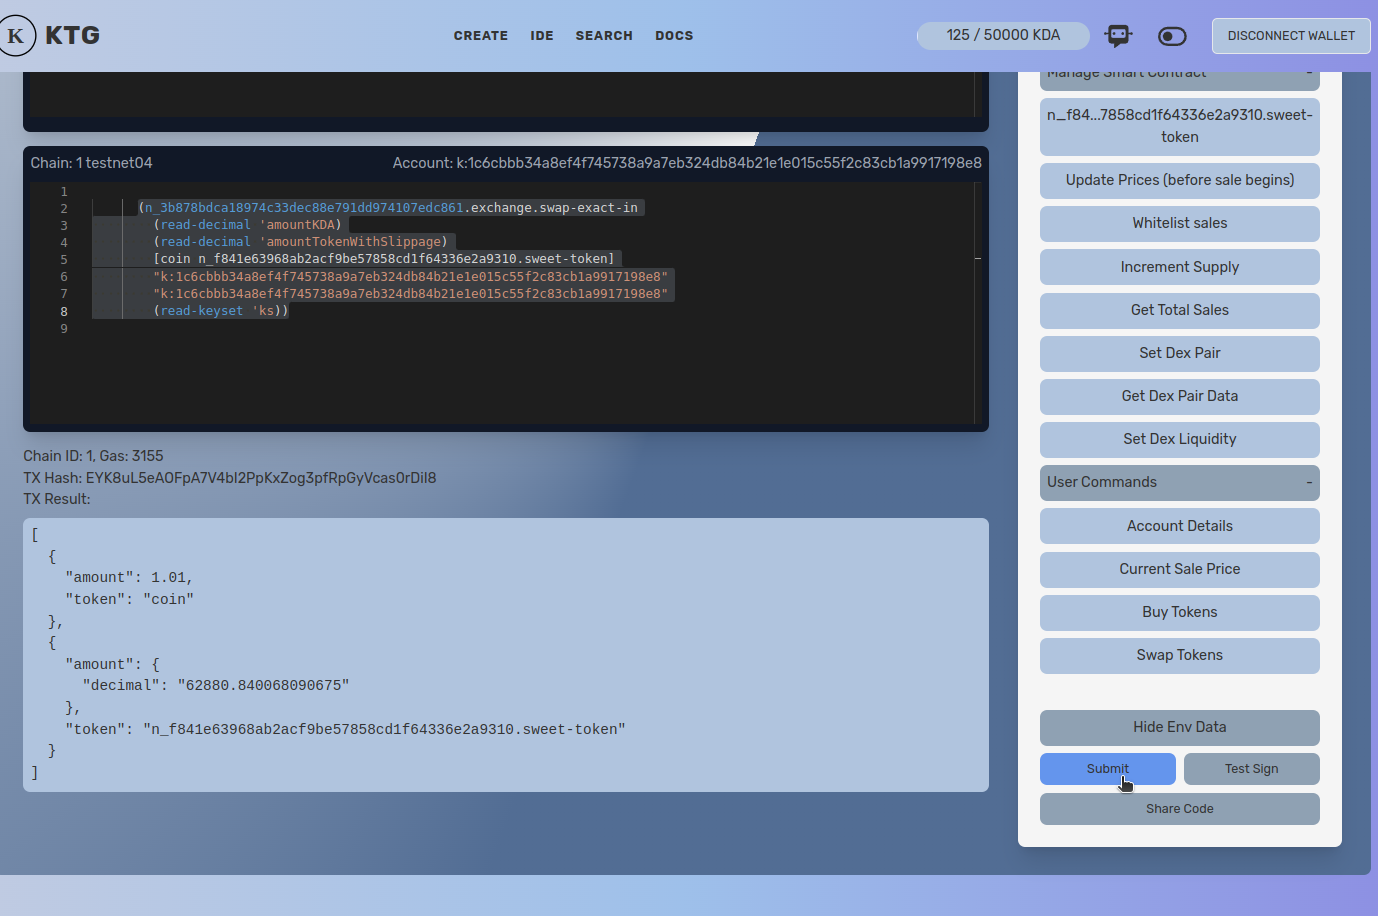Click the read-decimal 'amountKDA line
The image size is (1378, 916).
(247, 225)
